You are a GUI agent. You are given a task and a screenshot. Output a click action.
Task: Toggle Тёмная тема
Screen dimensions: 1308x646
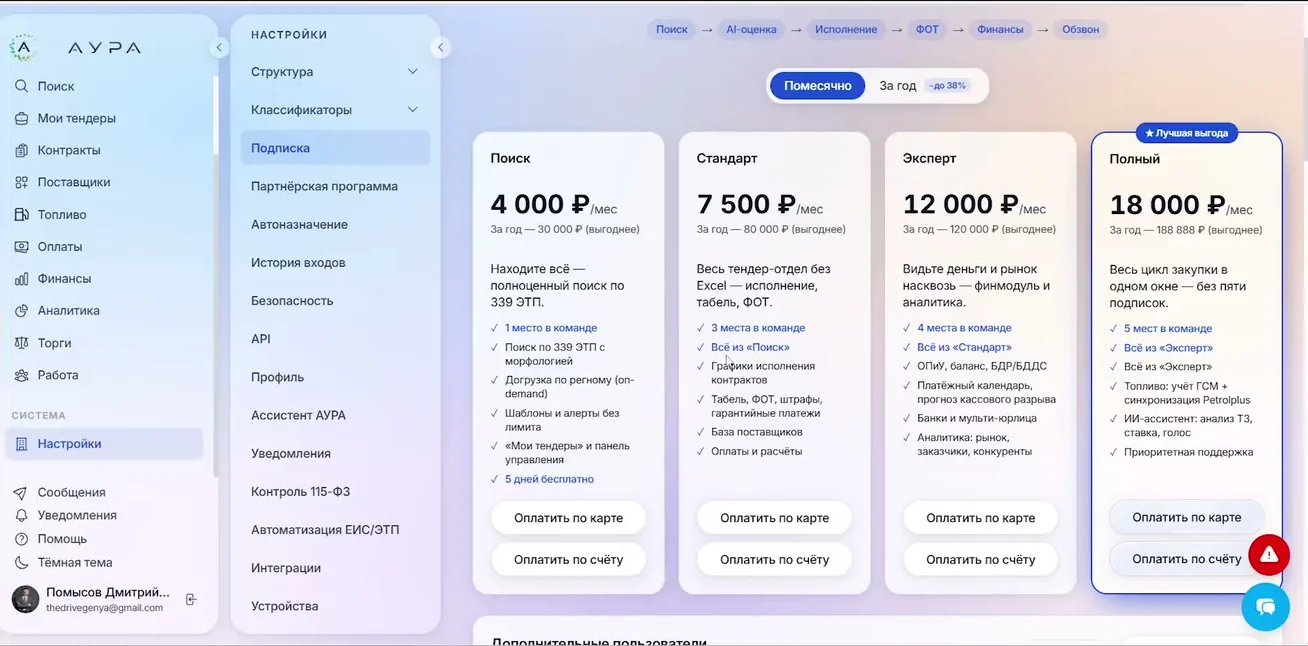64,562
